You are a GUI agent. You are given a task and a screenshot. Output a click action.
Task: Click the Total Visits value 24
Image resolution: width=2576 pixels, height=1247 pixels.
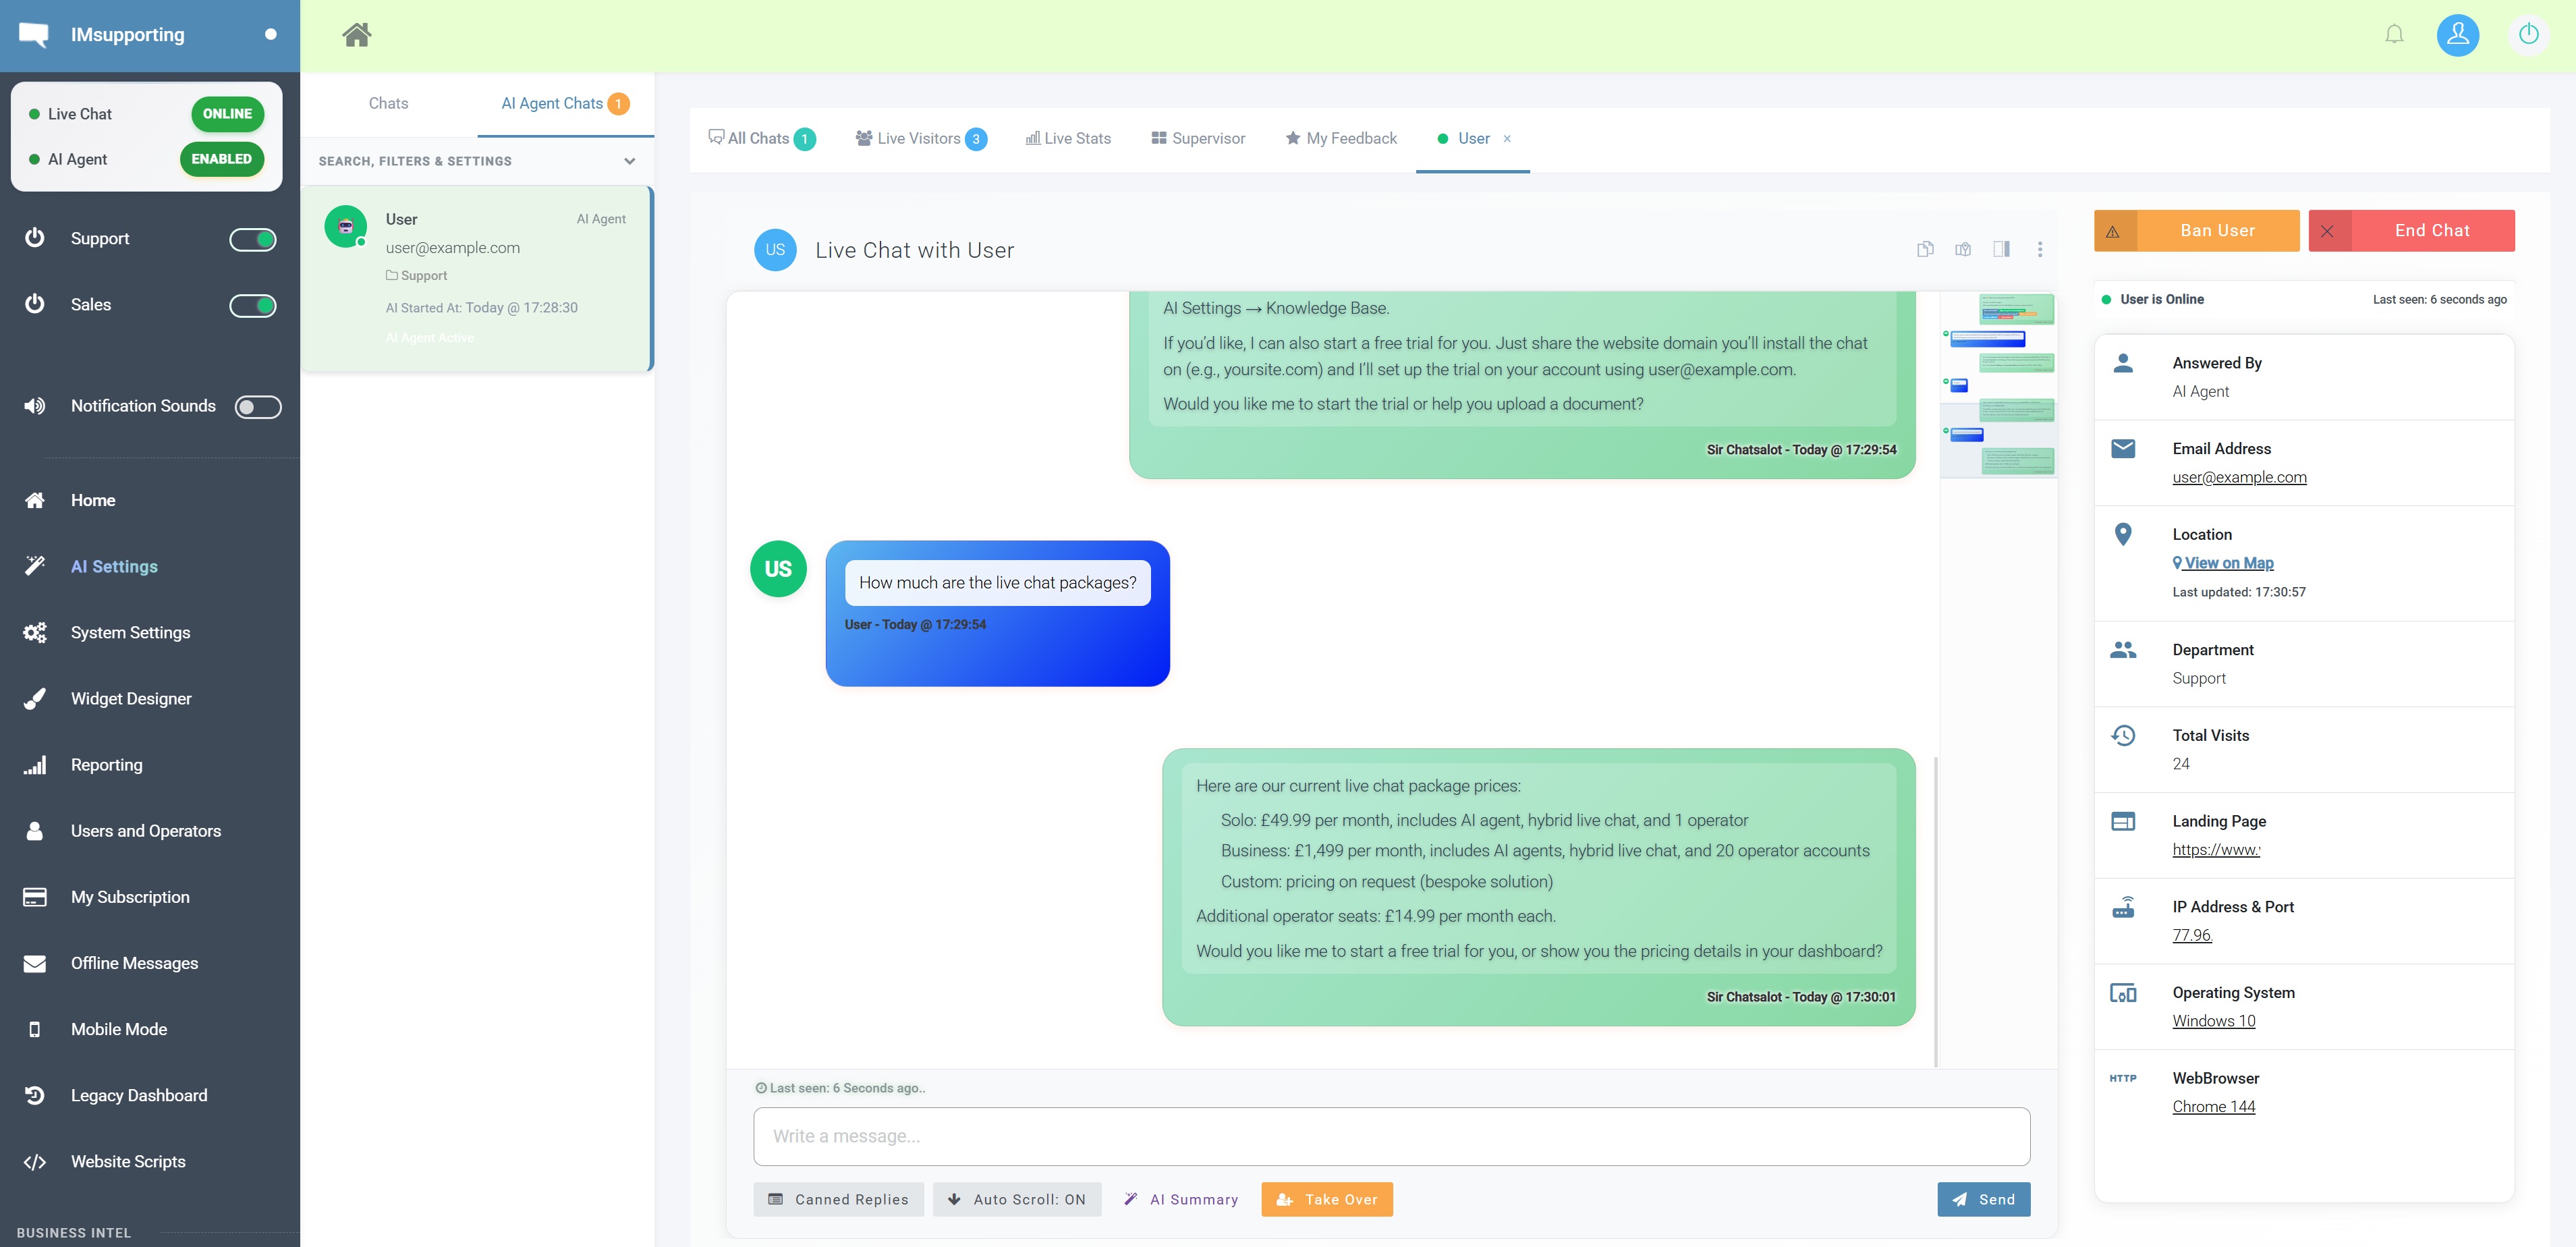click(2181, 764)
